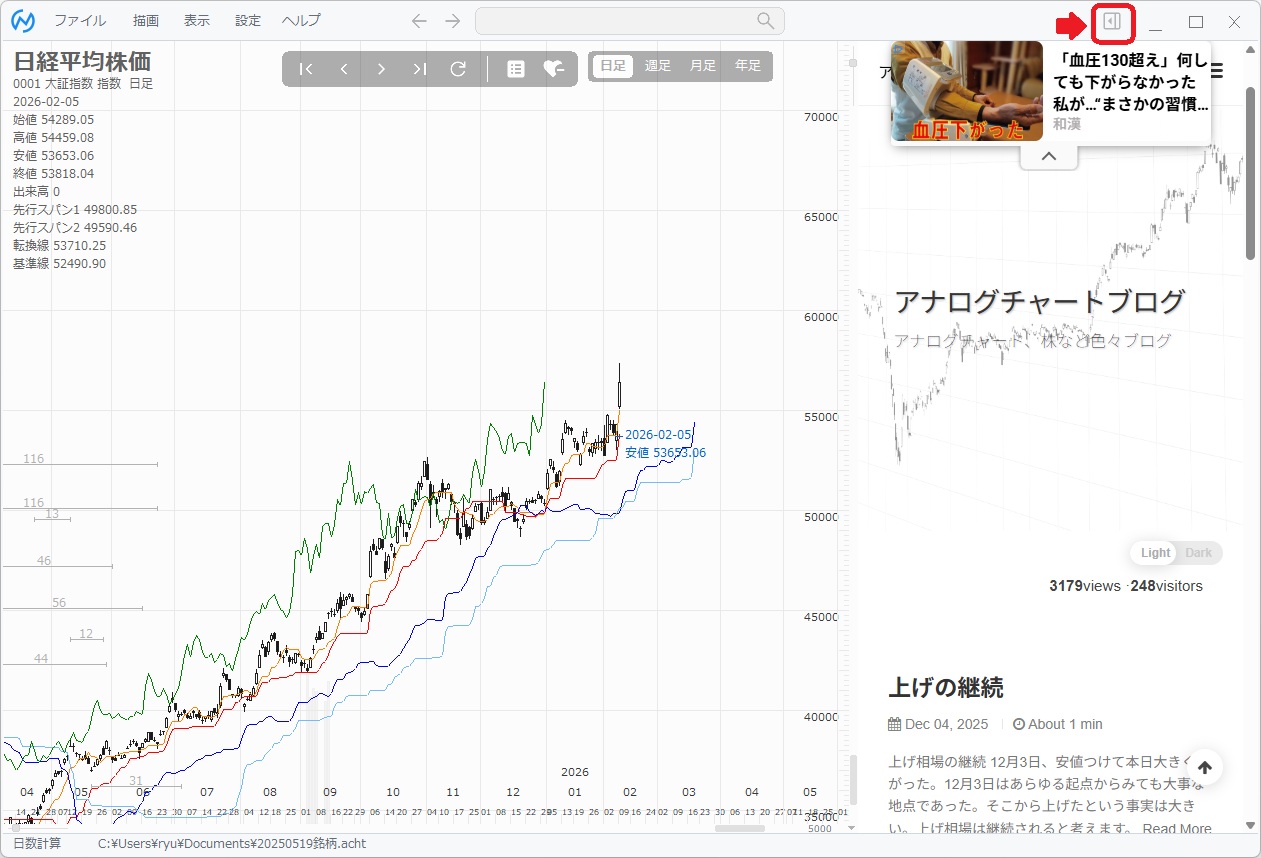Viewport: 1261px width, 858px height.
Task: Select the 年足 yearly period
Action: (748, 66)
